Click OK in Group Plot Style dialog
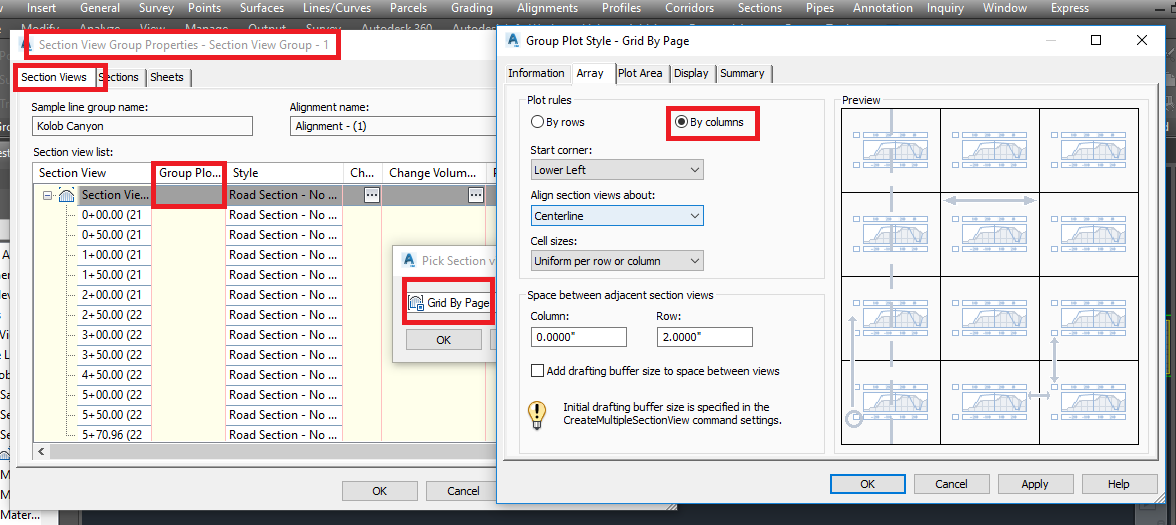The height and width of the screenshot is (525, 1176). coord(868,484)
